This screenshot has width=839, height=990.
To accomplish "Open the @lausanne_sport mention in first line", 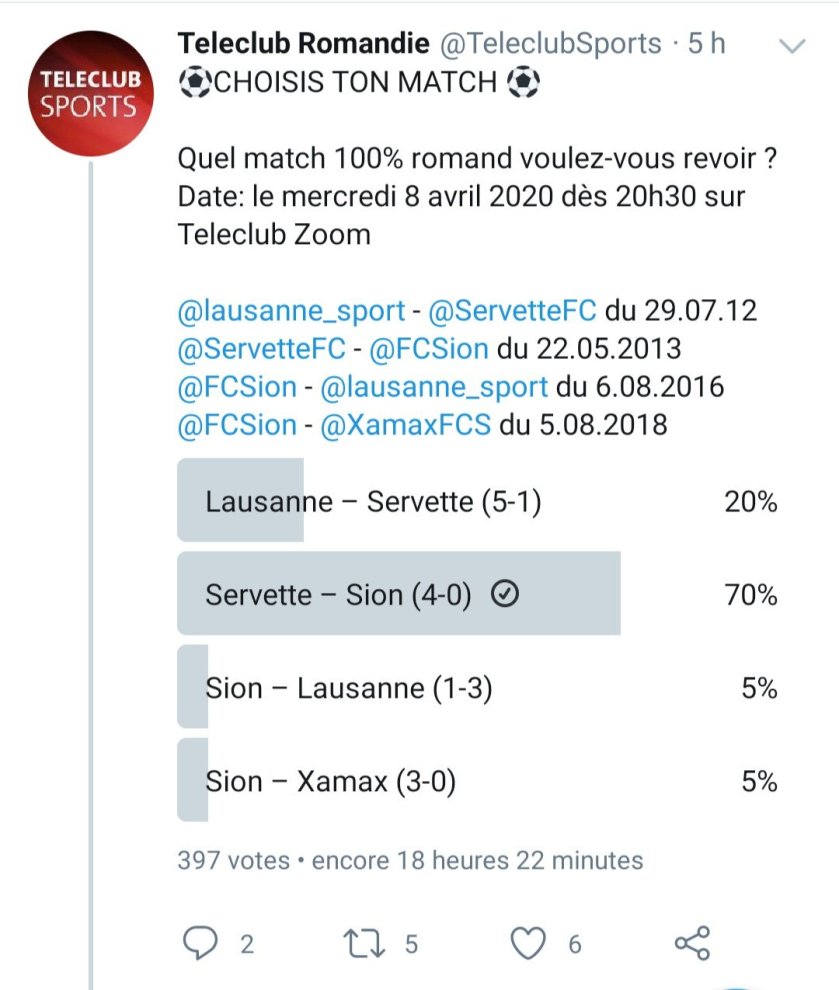I will point(290,311).
